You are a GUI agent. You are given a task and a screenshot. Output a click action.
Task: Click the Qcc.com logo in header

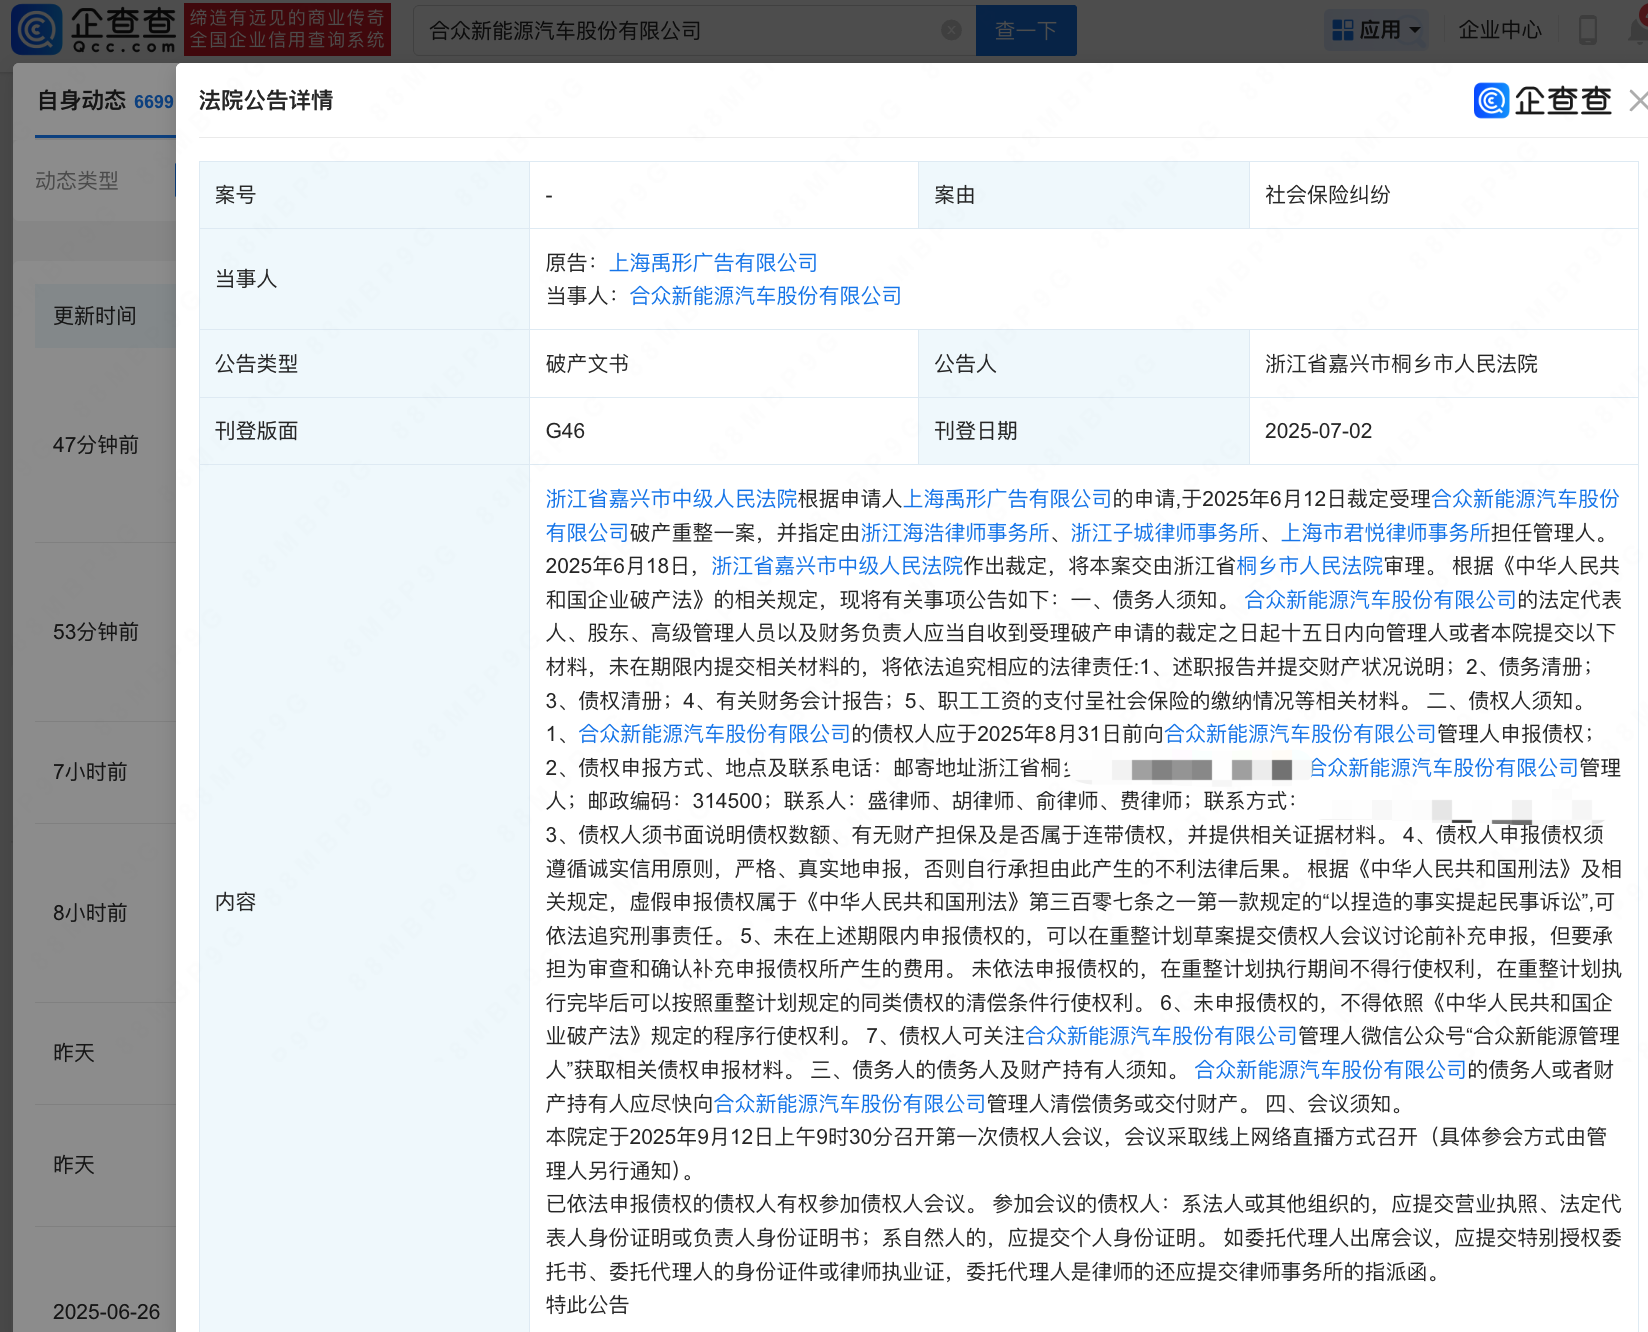[93, 29]
